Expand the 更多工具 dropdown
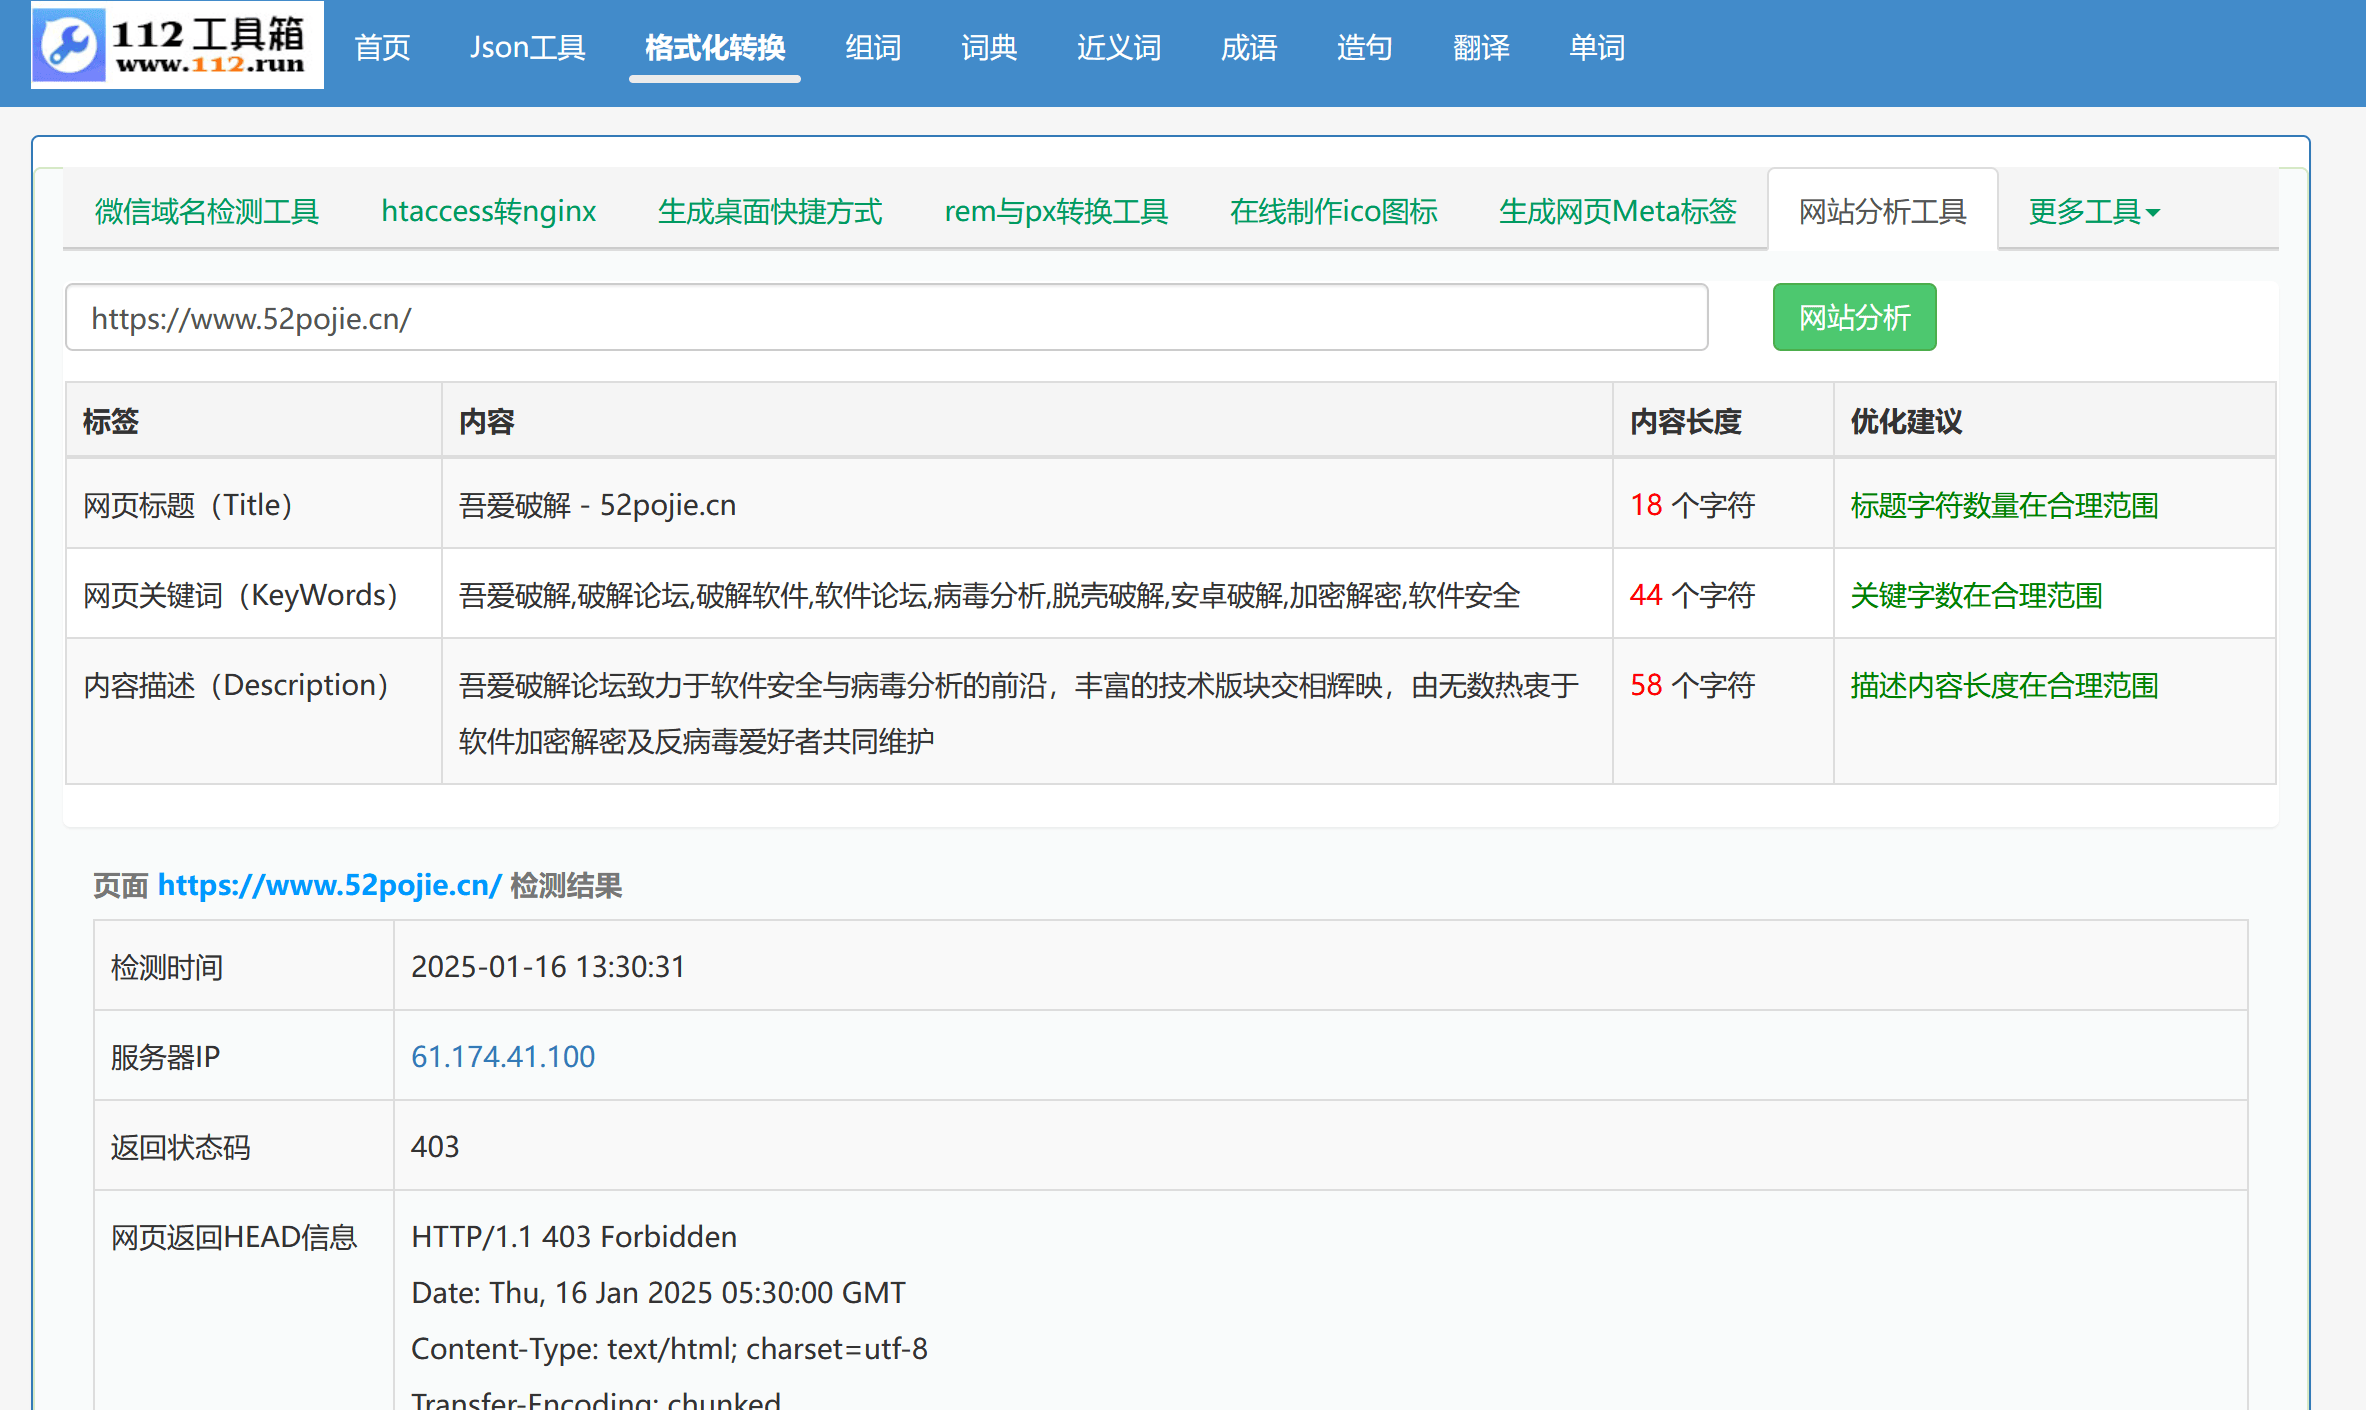2366x1410 pixels. pos(2094,211)
